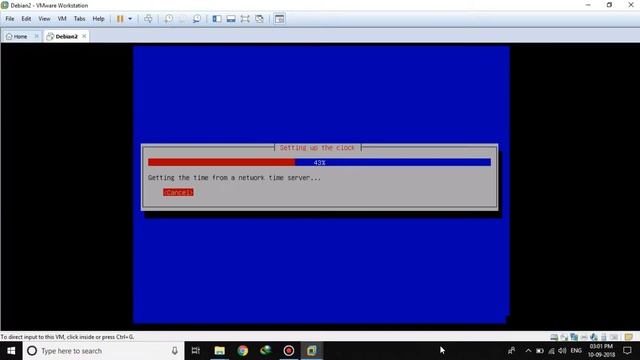Expand the power options dropdown arrow

point(130,19)
